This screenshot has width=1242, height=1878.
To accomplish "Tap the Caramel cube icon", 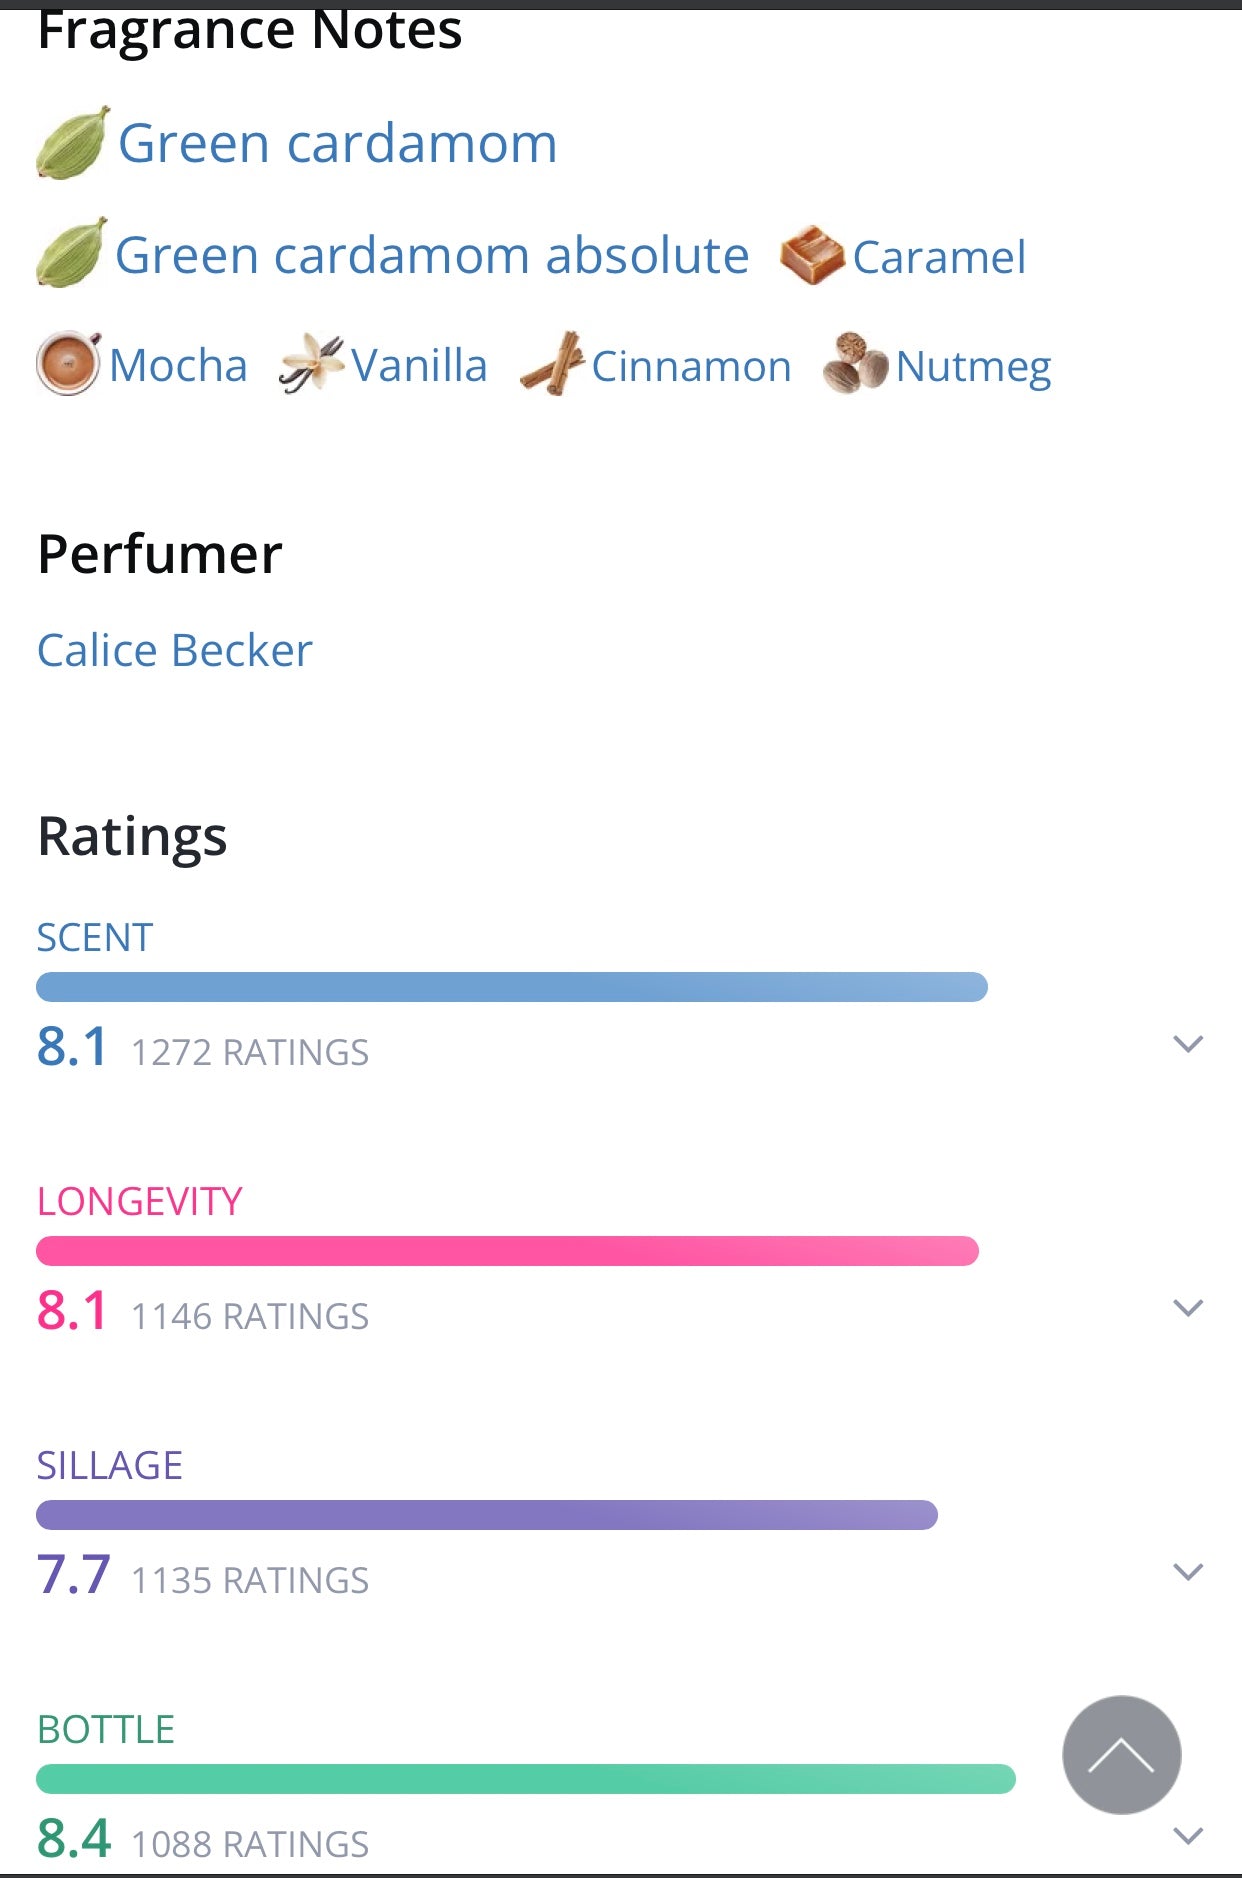I will [x=812, y=255].
